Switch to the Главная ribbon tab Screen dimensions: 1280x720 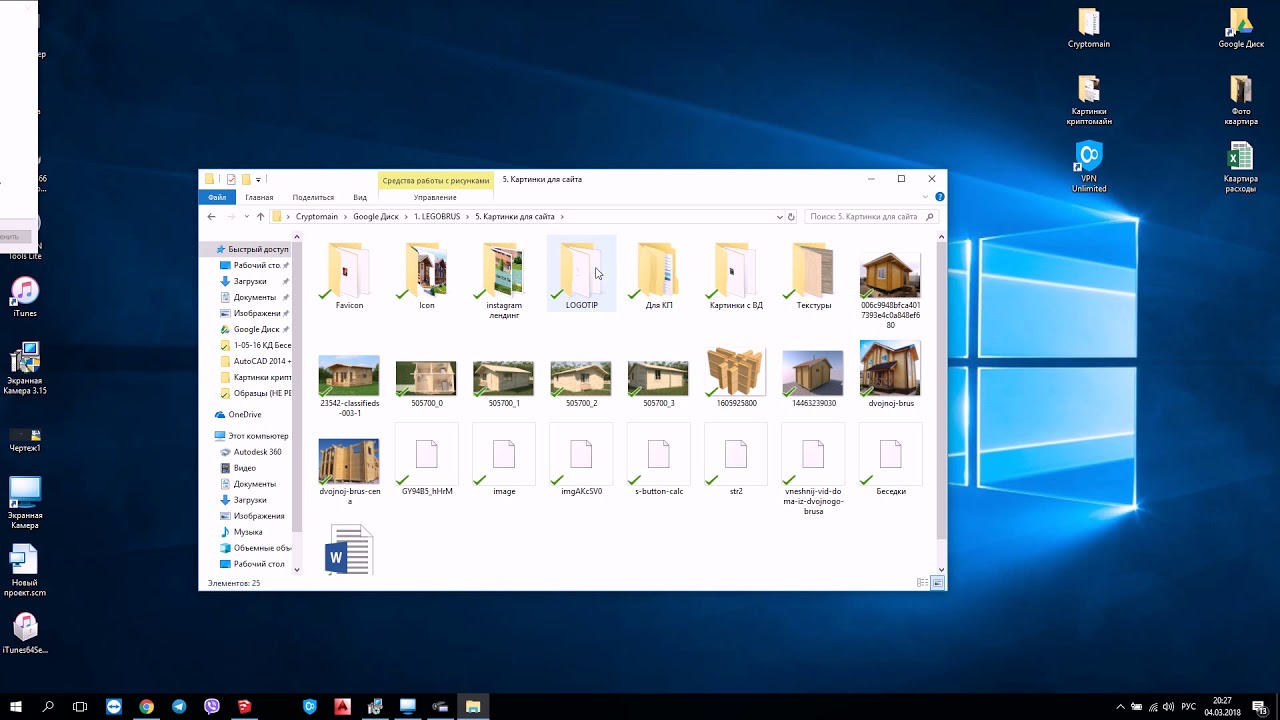point(259,197)
